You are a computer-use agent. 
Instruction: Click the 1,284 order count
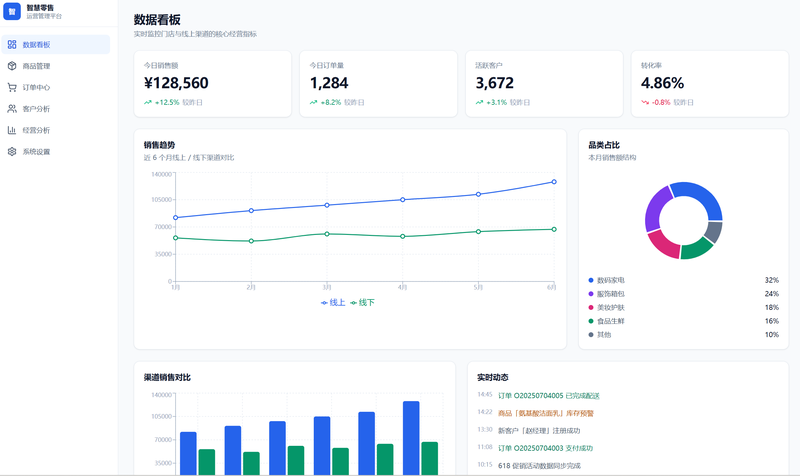pos(329,83)
